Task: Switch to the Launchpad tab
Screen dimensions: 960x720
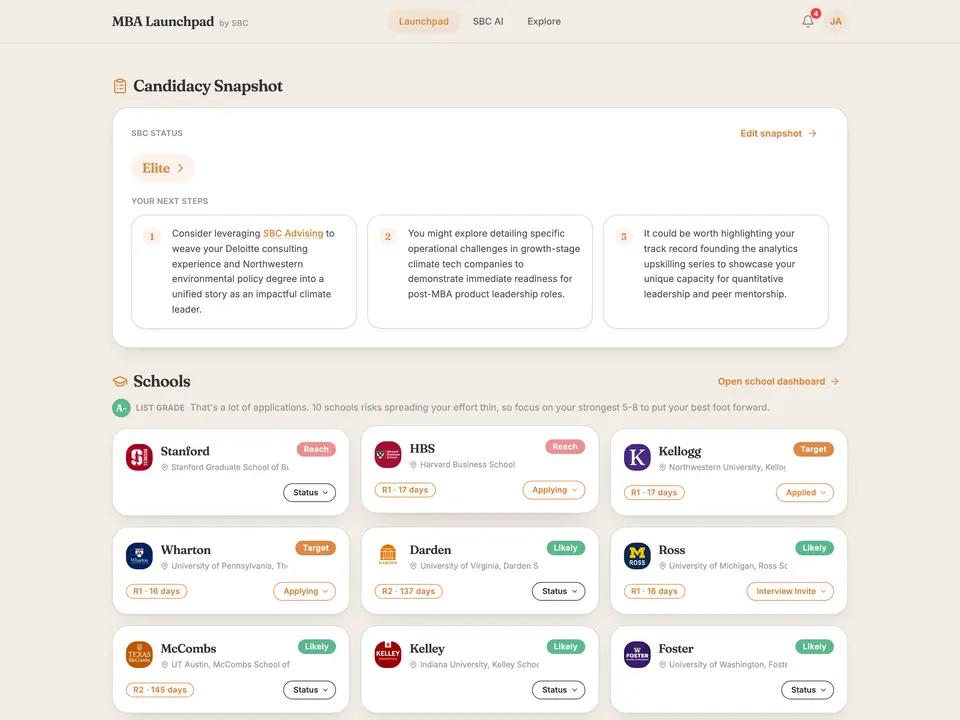Action: 424,21
